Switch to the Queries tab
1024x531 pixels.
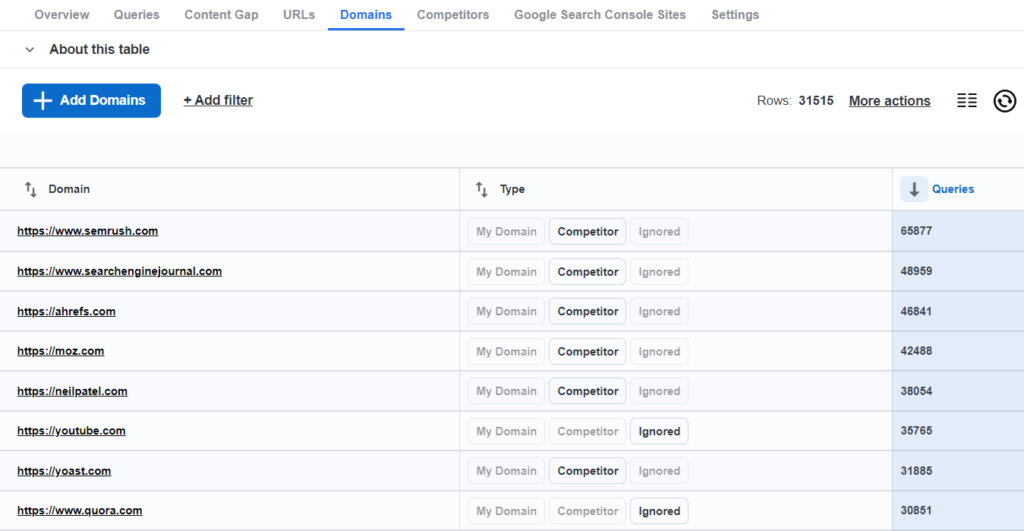[136, 14]
